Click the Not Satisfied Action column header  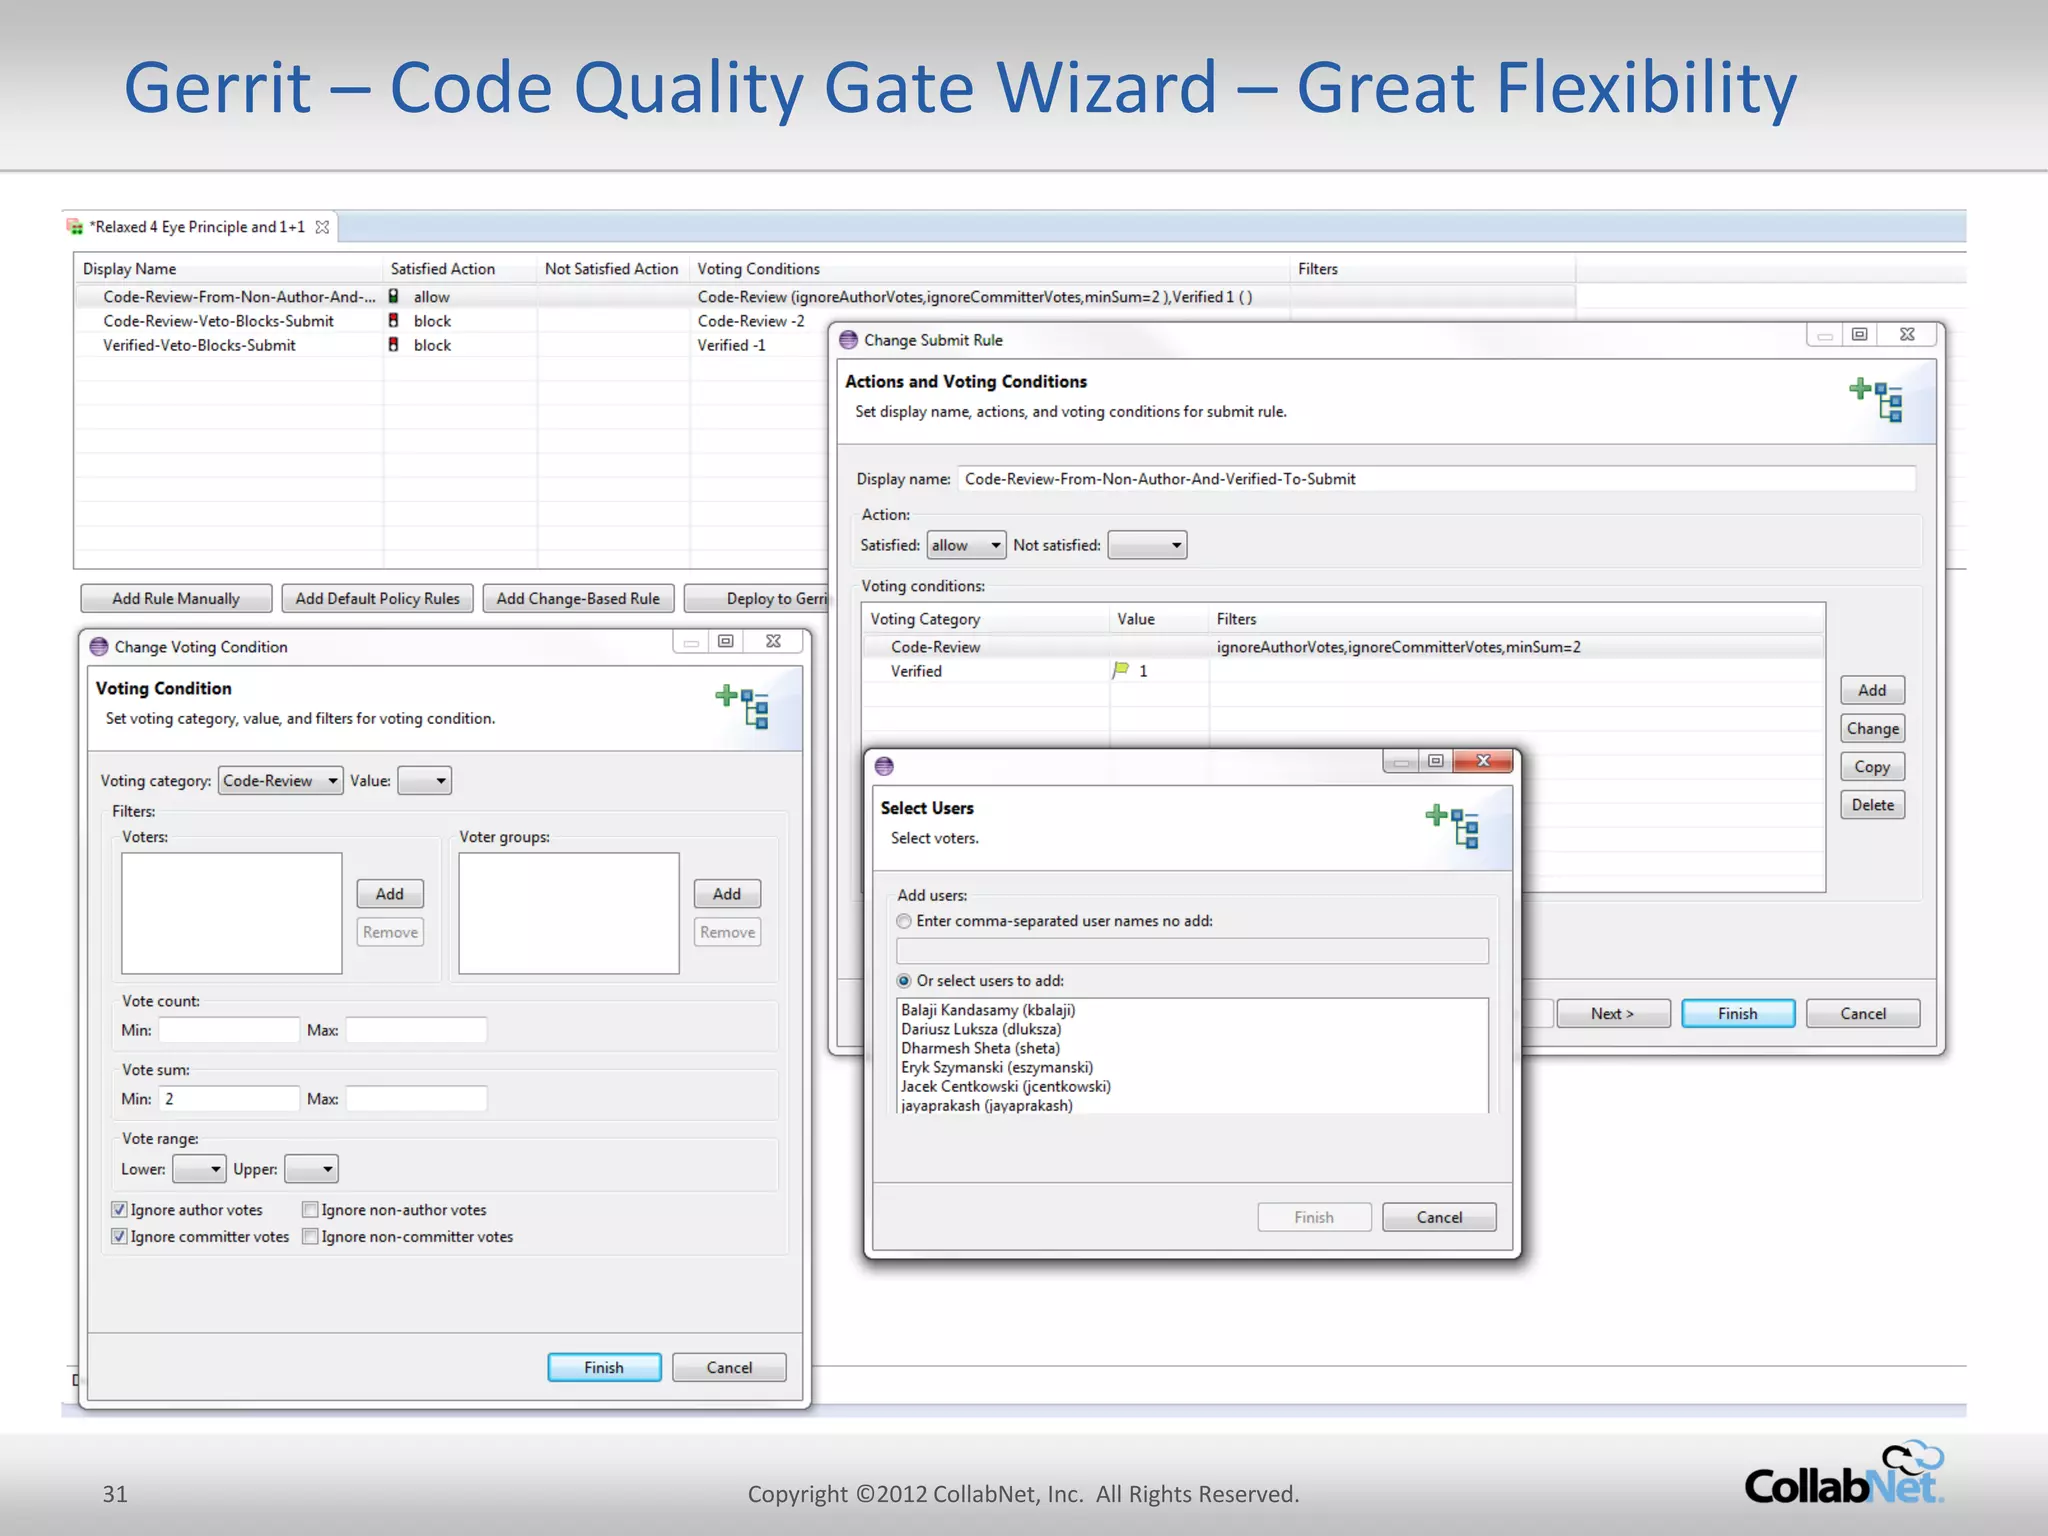pyautogui.click(x=612, y=268)
